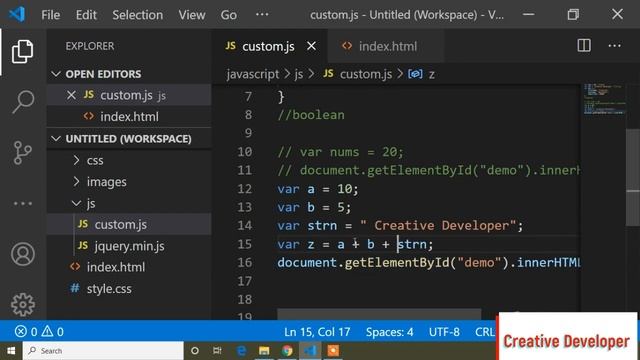The image size is (640, 360).
Task: Split the editor to the right
Action: 584,46
